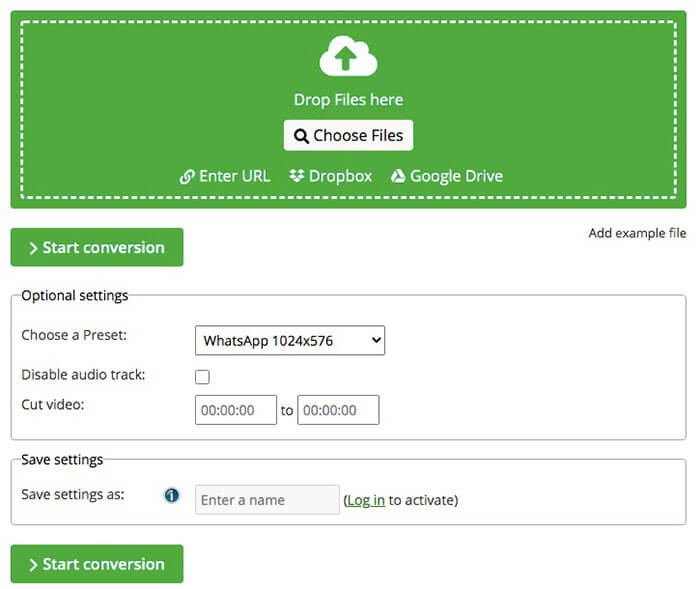
Task: Follow the Log in link
Action: (366, 500)
